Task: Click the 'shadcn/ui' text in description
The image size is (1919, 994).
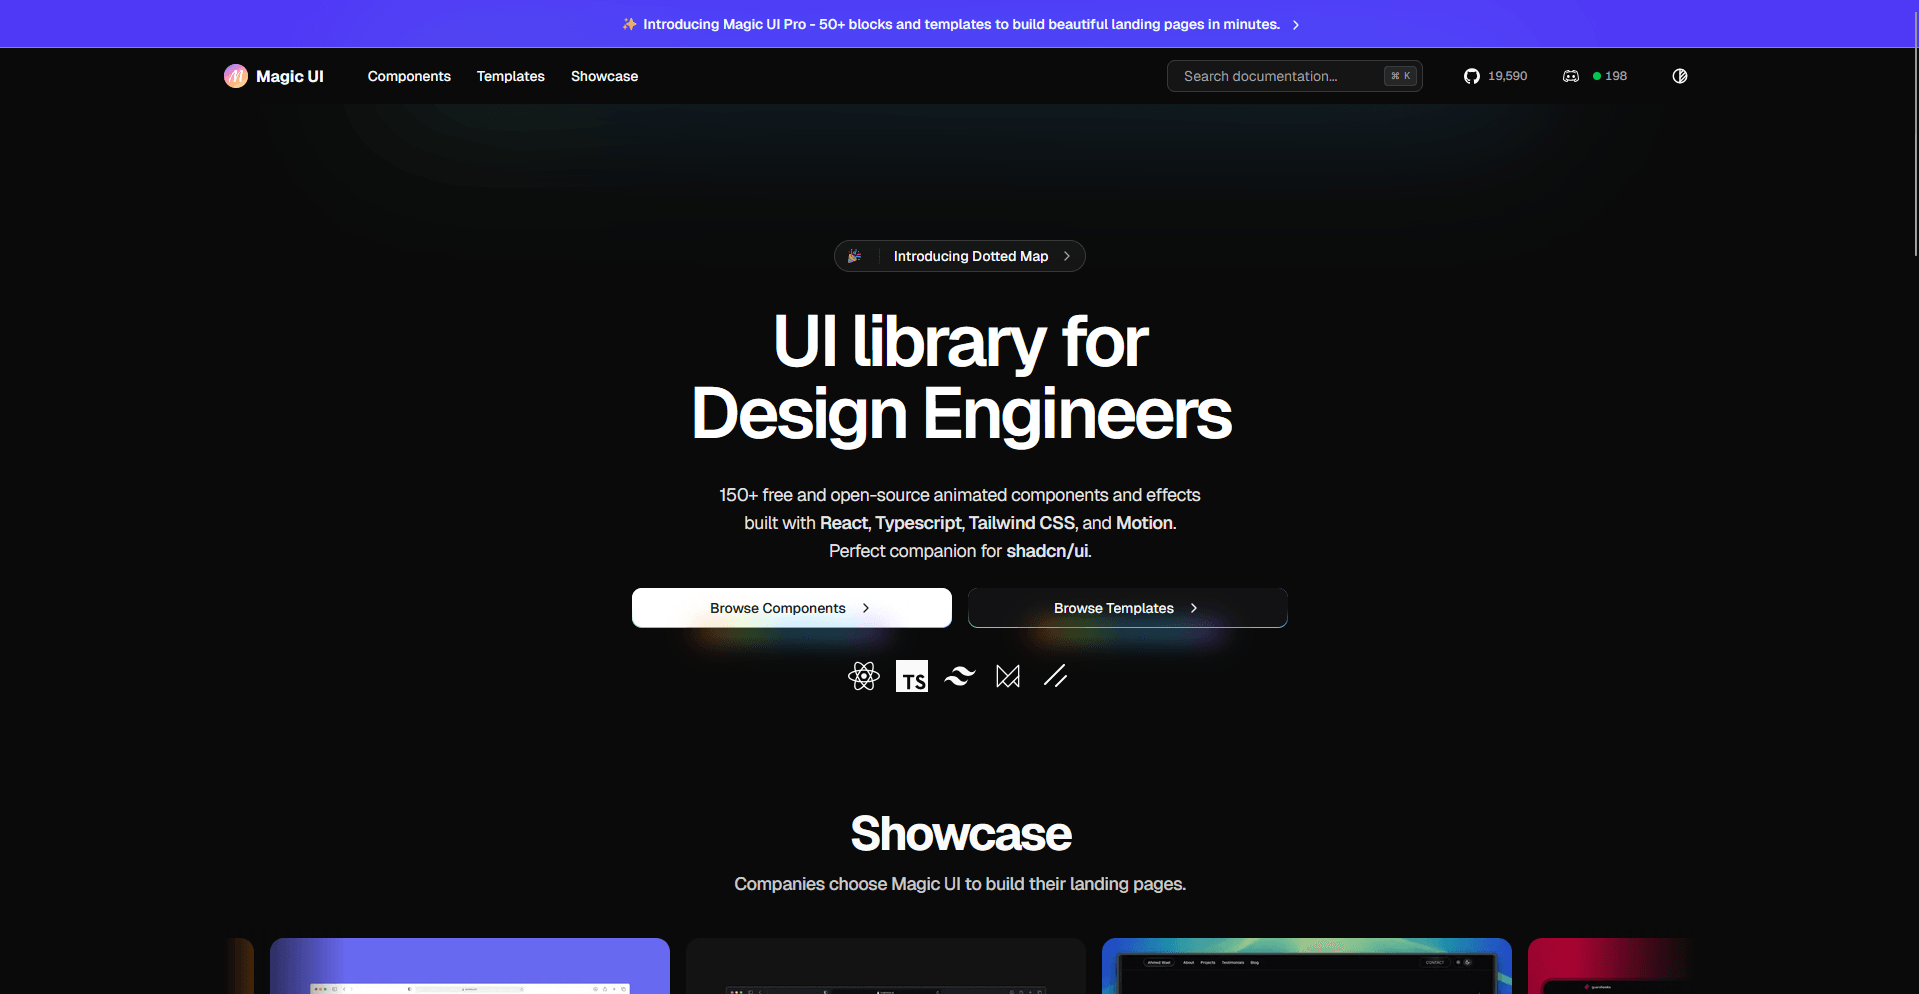Action: coord(1047,551)
